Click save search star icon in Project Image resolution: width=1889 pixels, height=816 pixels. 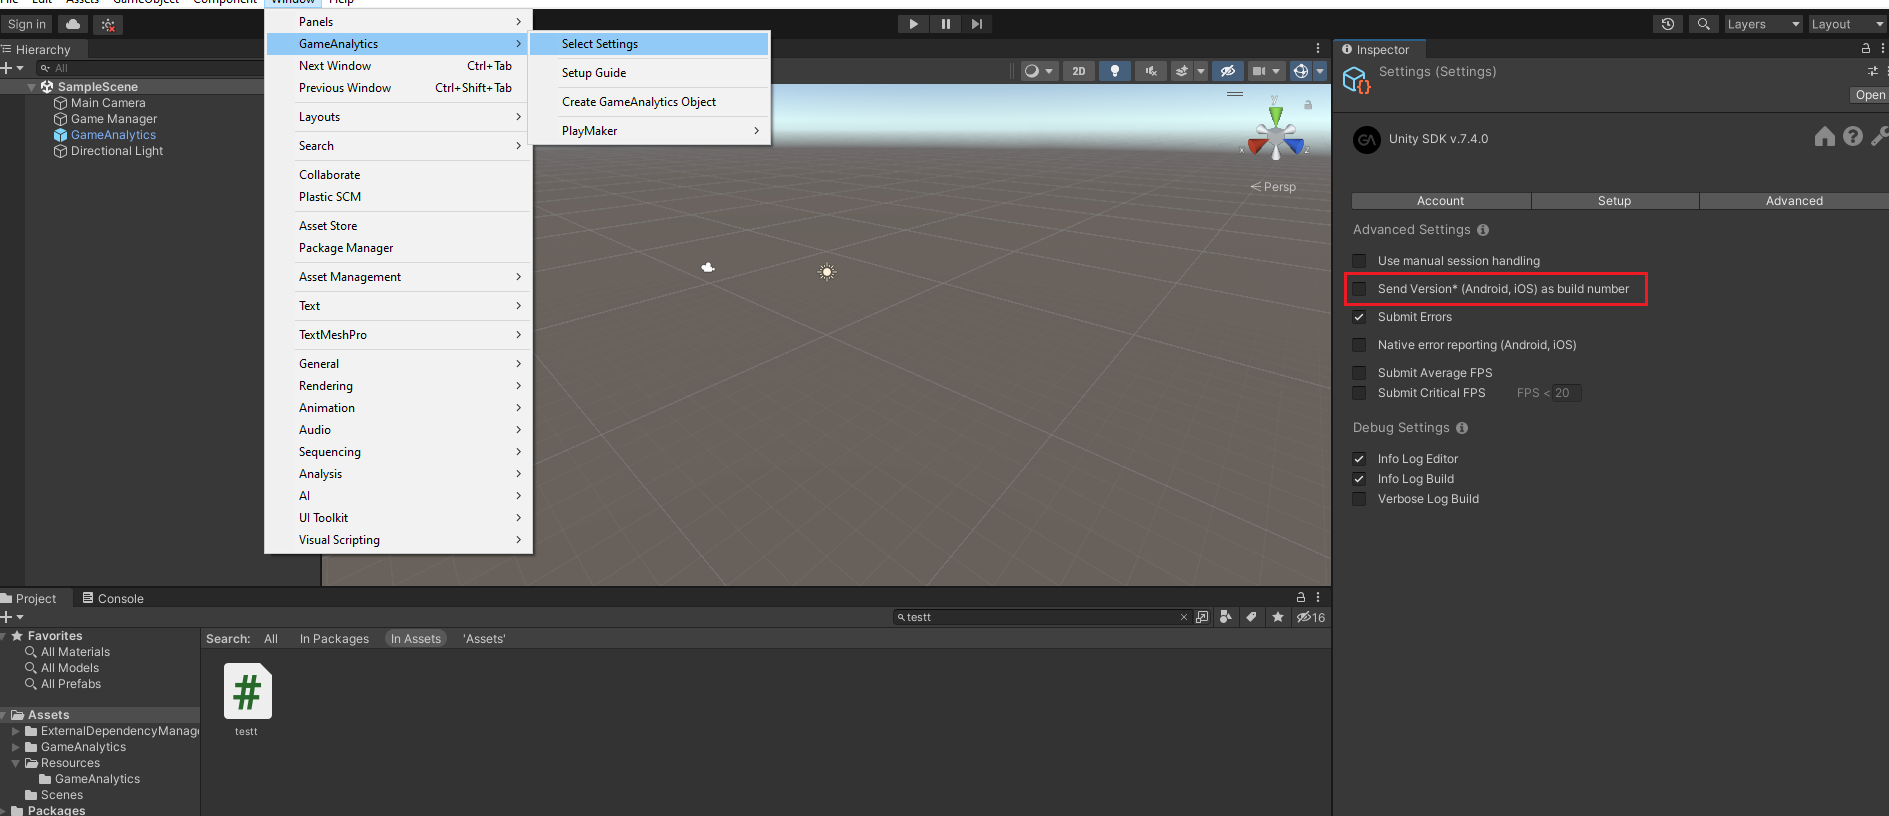tap(1278, 617)
